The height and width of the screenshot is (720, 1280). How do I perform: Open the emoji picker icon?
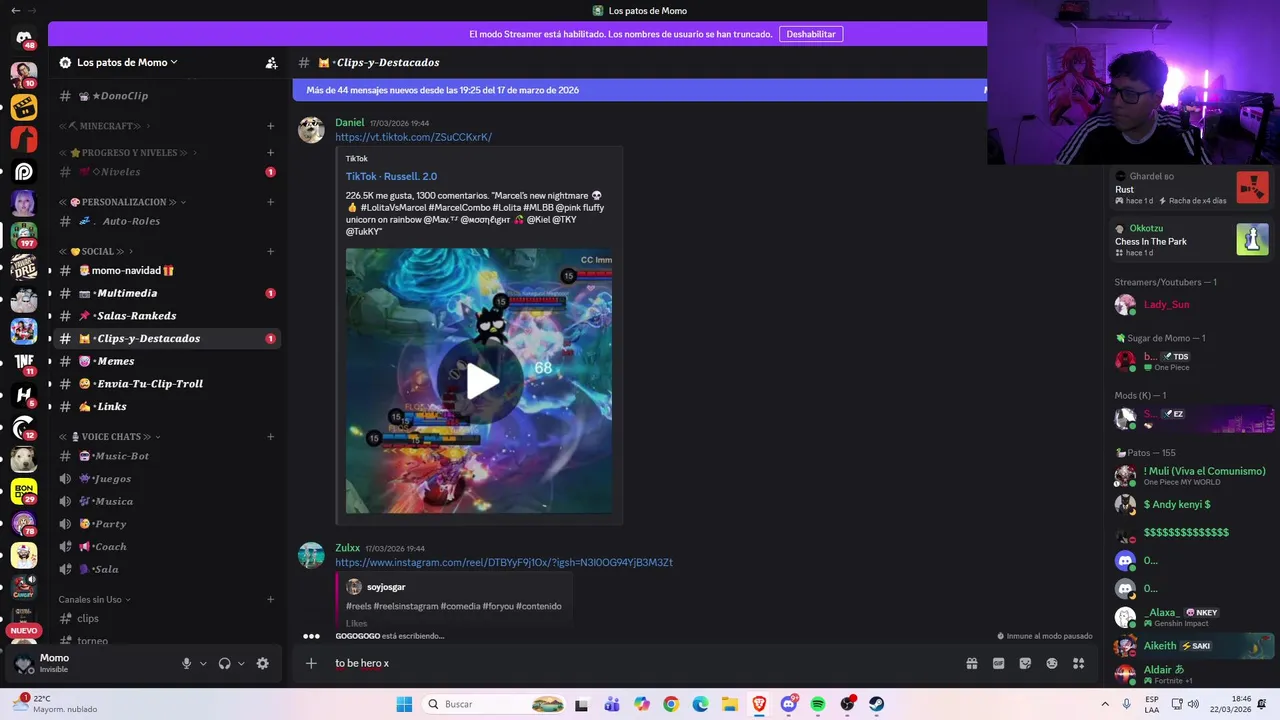click(1052, 663)
